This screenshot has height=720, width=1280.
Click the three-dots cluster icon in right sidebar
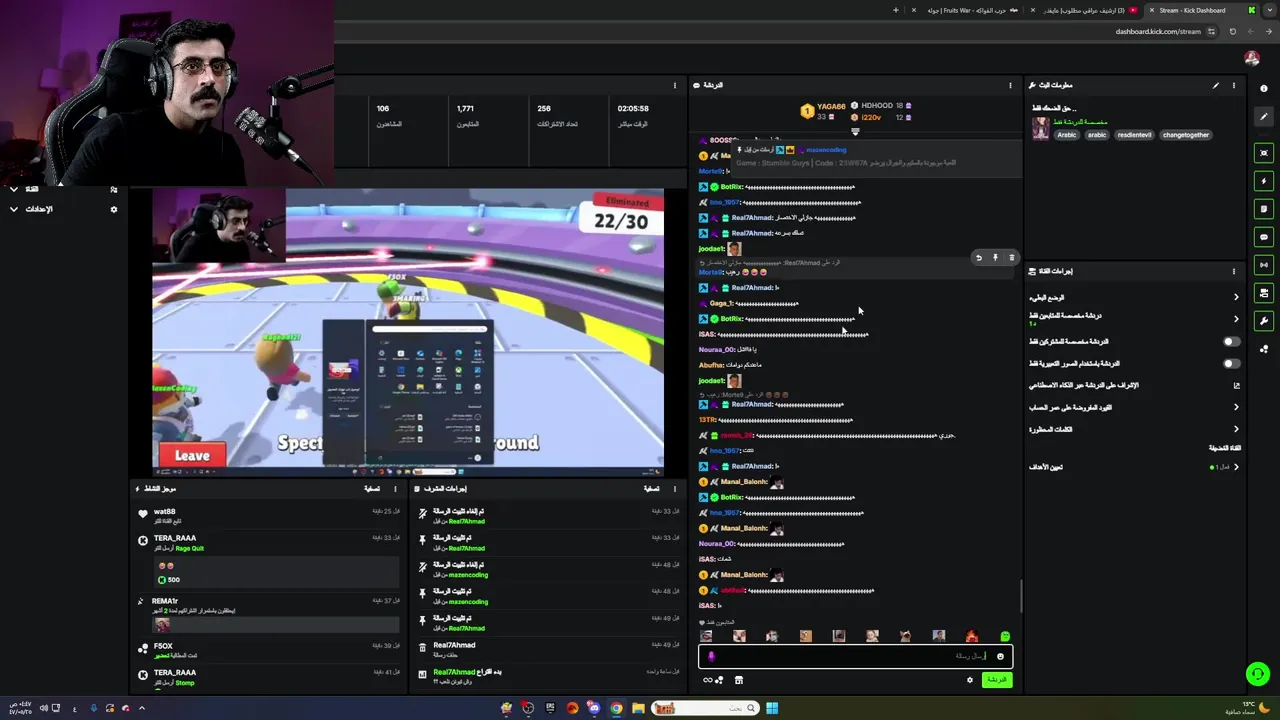1264,349
